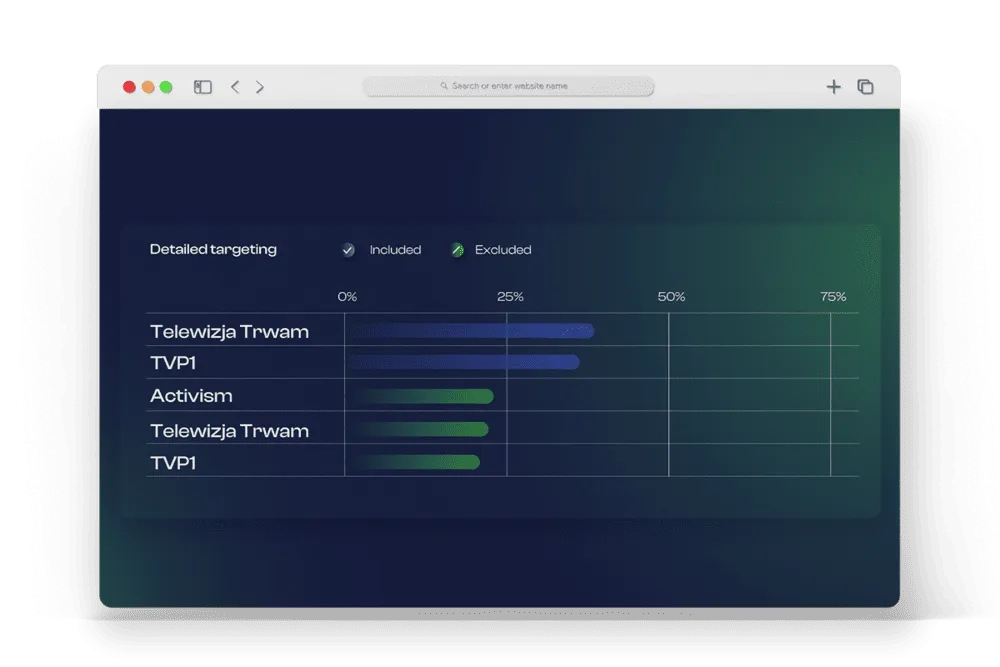Select the Activism row label
The height and width of the screenshot is (667, 1000).
pyautogui.click(x=191, y=396)
